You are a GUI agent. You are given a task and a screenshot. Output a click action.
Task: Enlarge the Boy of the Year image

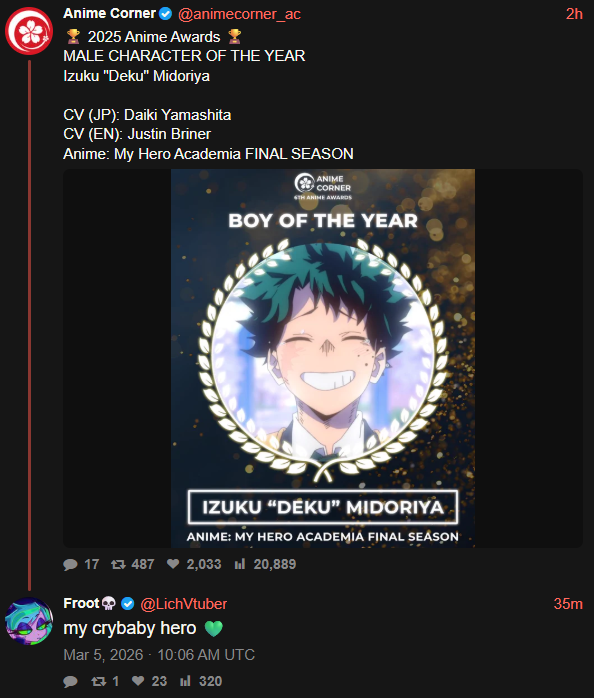[323, 358]
